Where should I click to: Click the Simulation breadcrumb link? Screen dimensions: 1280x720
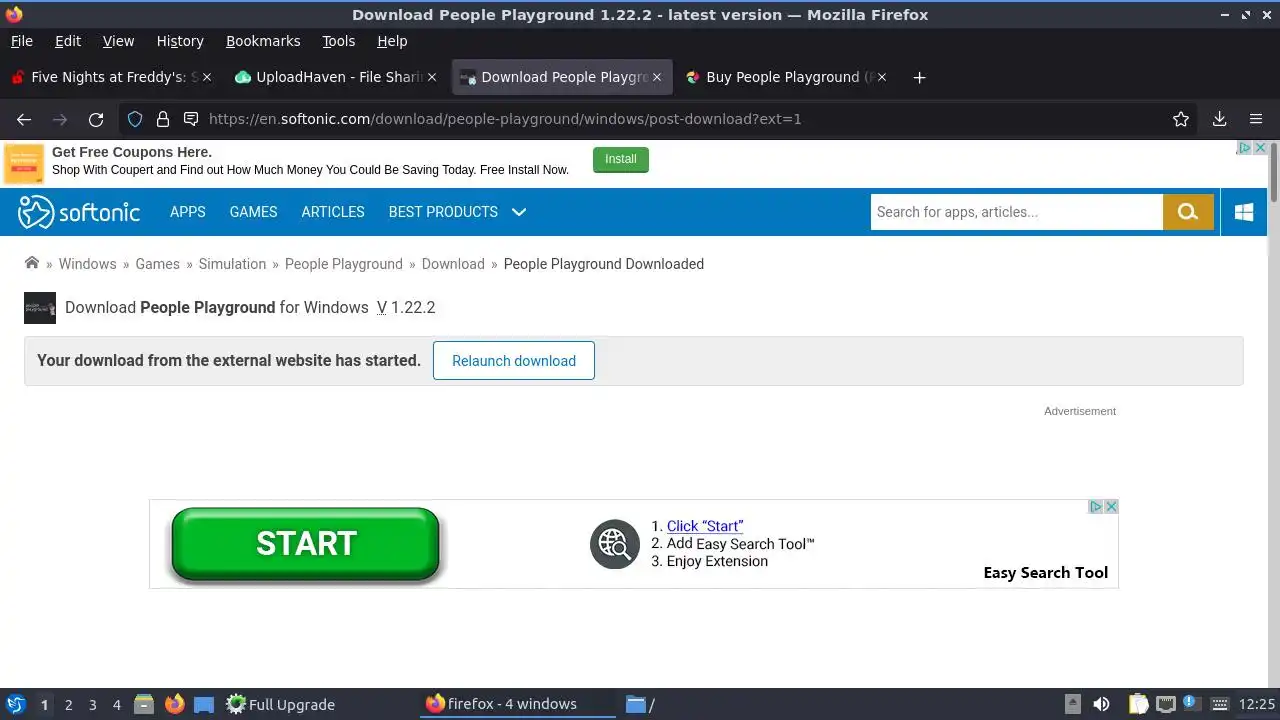pos(232,264)
